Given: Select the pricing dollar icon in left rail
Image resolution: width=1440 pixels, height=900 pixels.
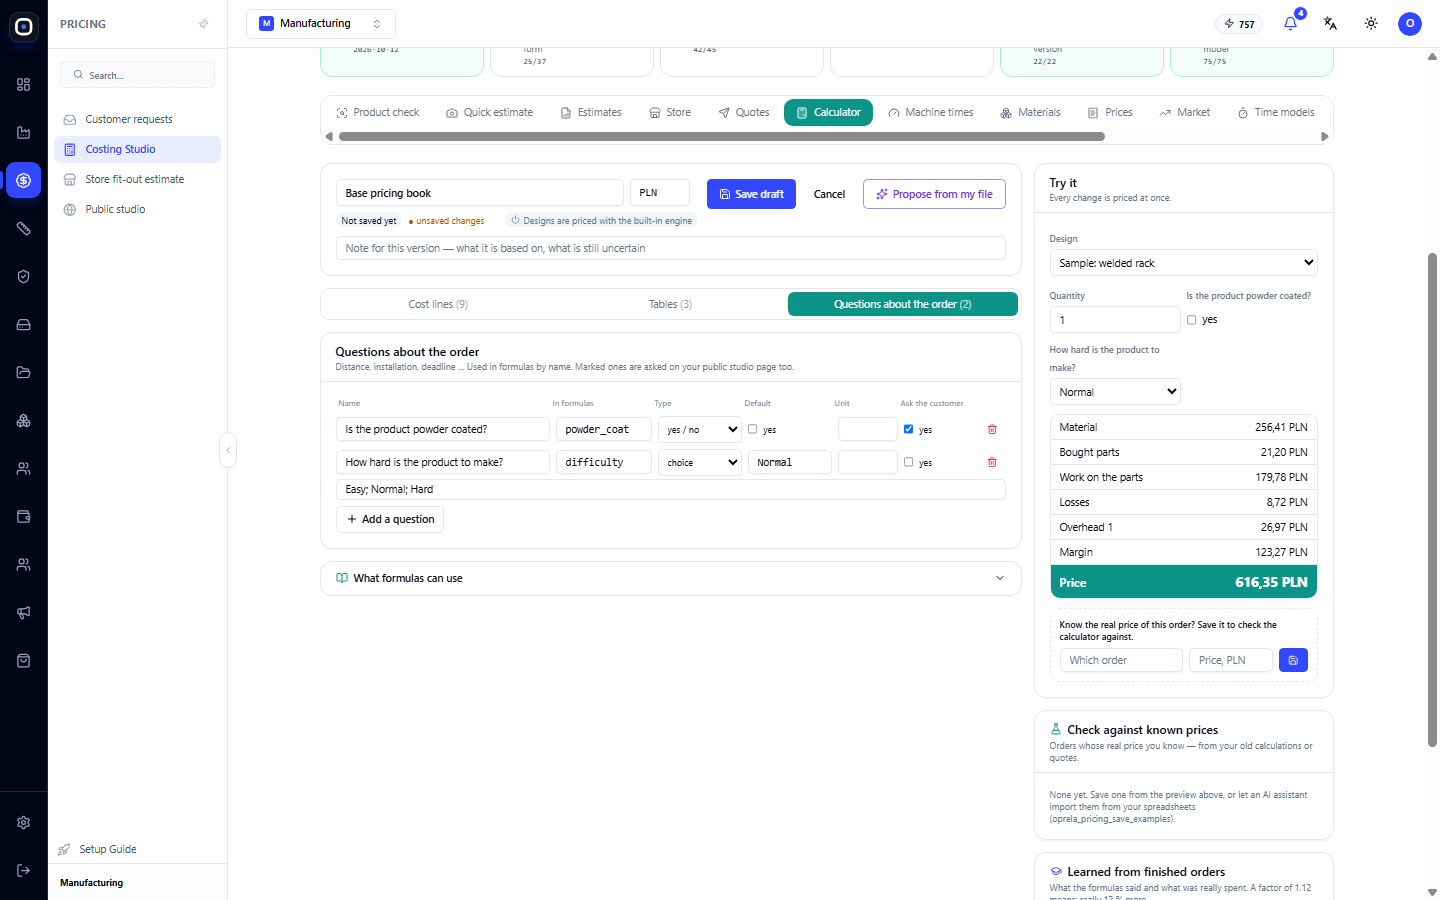Looking at the screenshot, I should click(24, 180).
